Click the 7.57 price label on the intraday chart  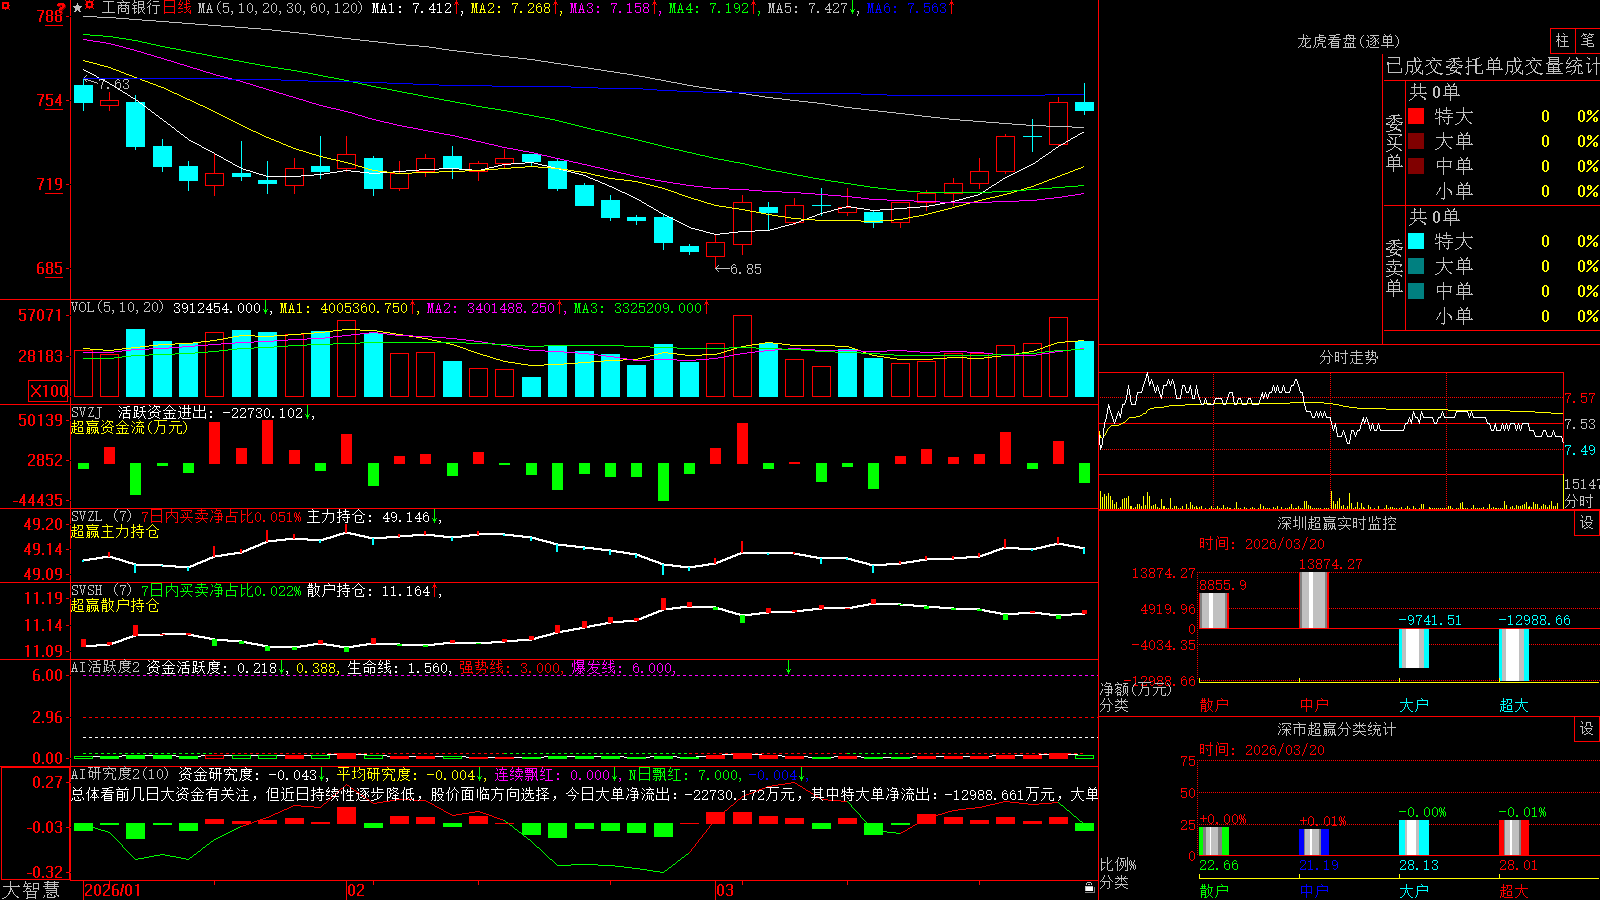coord(1580,398)
